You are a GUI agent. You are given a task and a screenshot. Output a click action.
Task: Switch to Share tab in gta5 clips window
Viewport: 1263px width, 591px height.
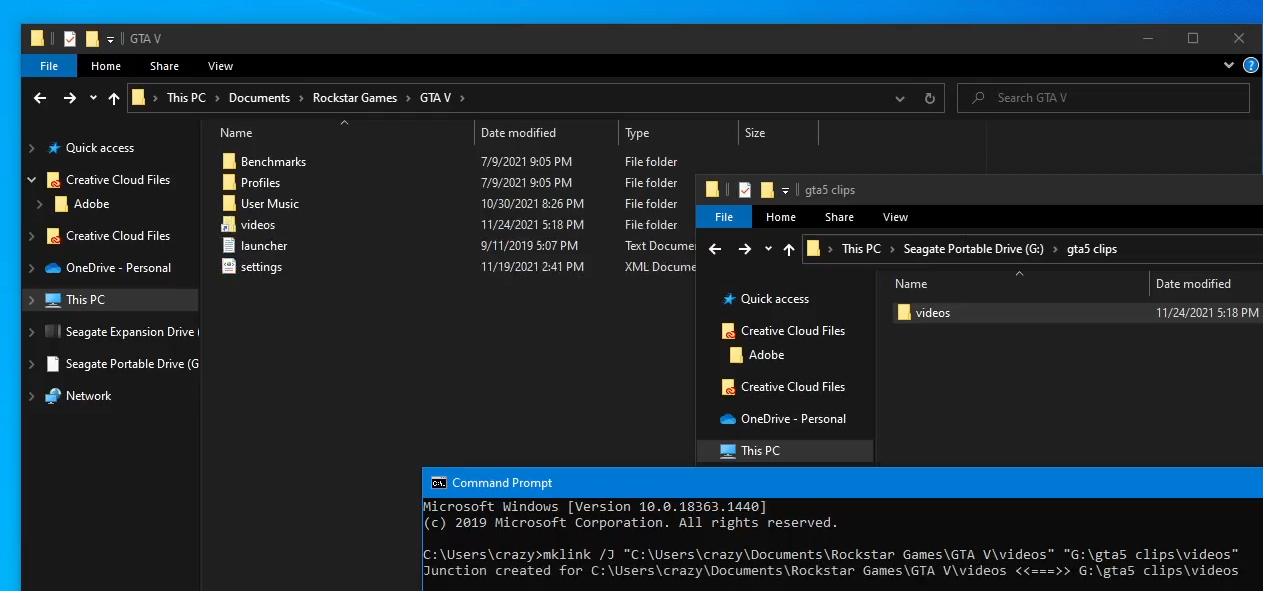(839, 217)
